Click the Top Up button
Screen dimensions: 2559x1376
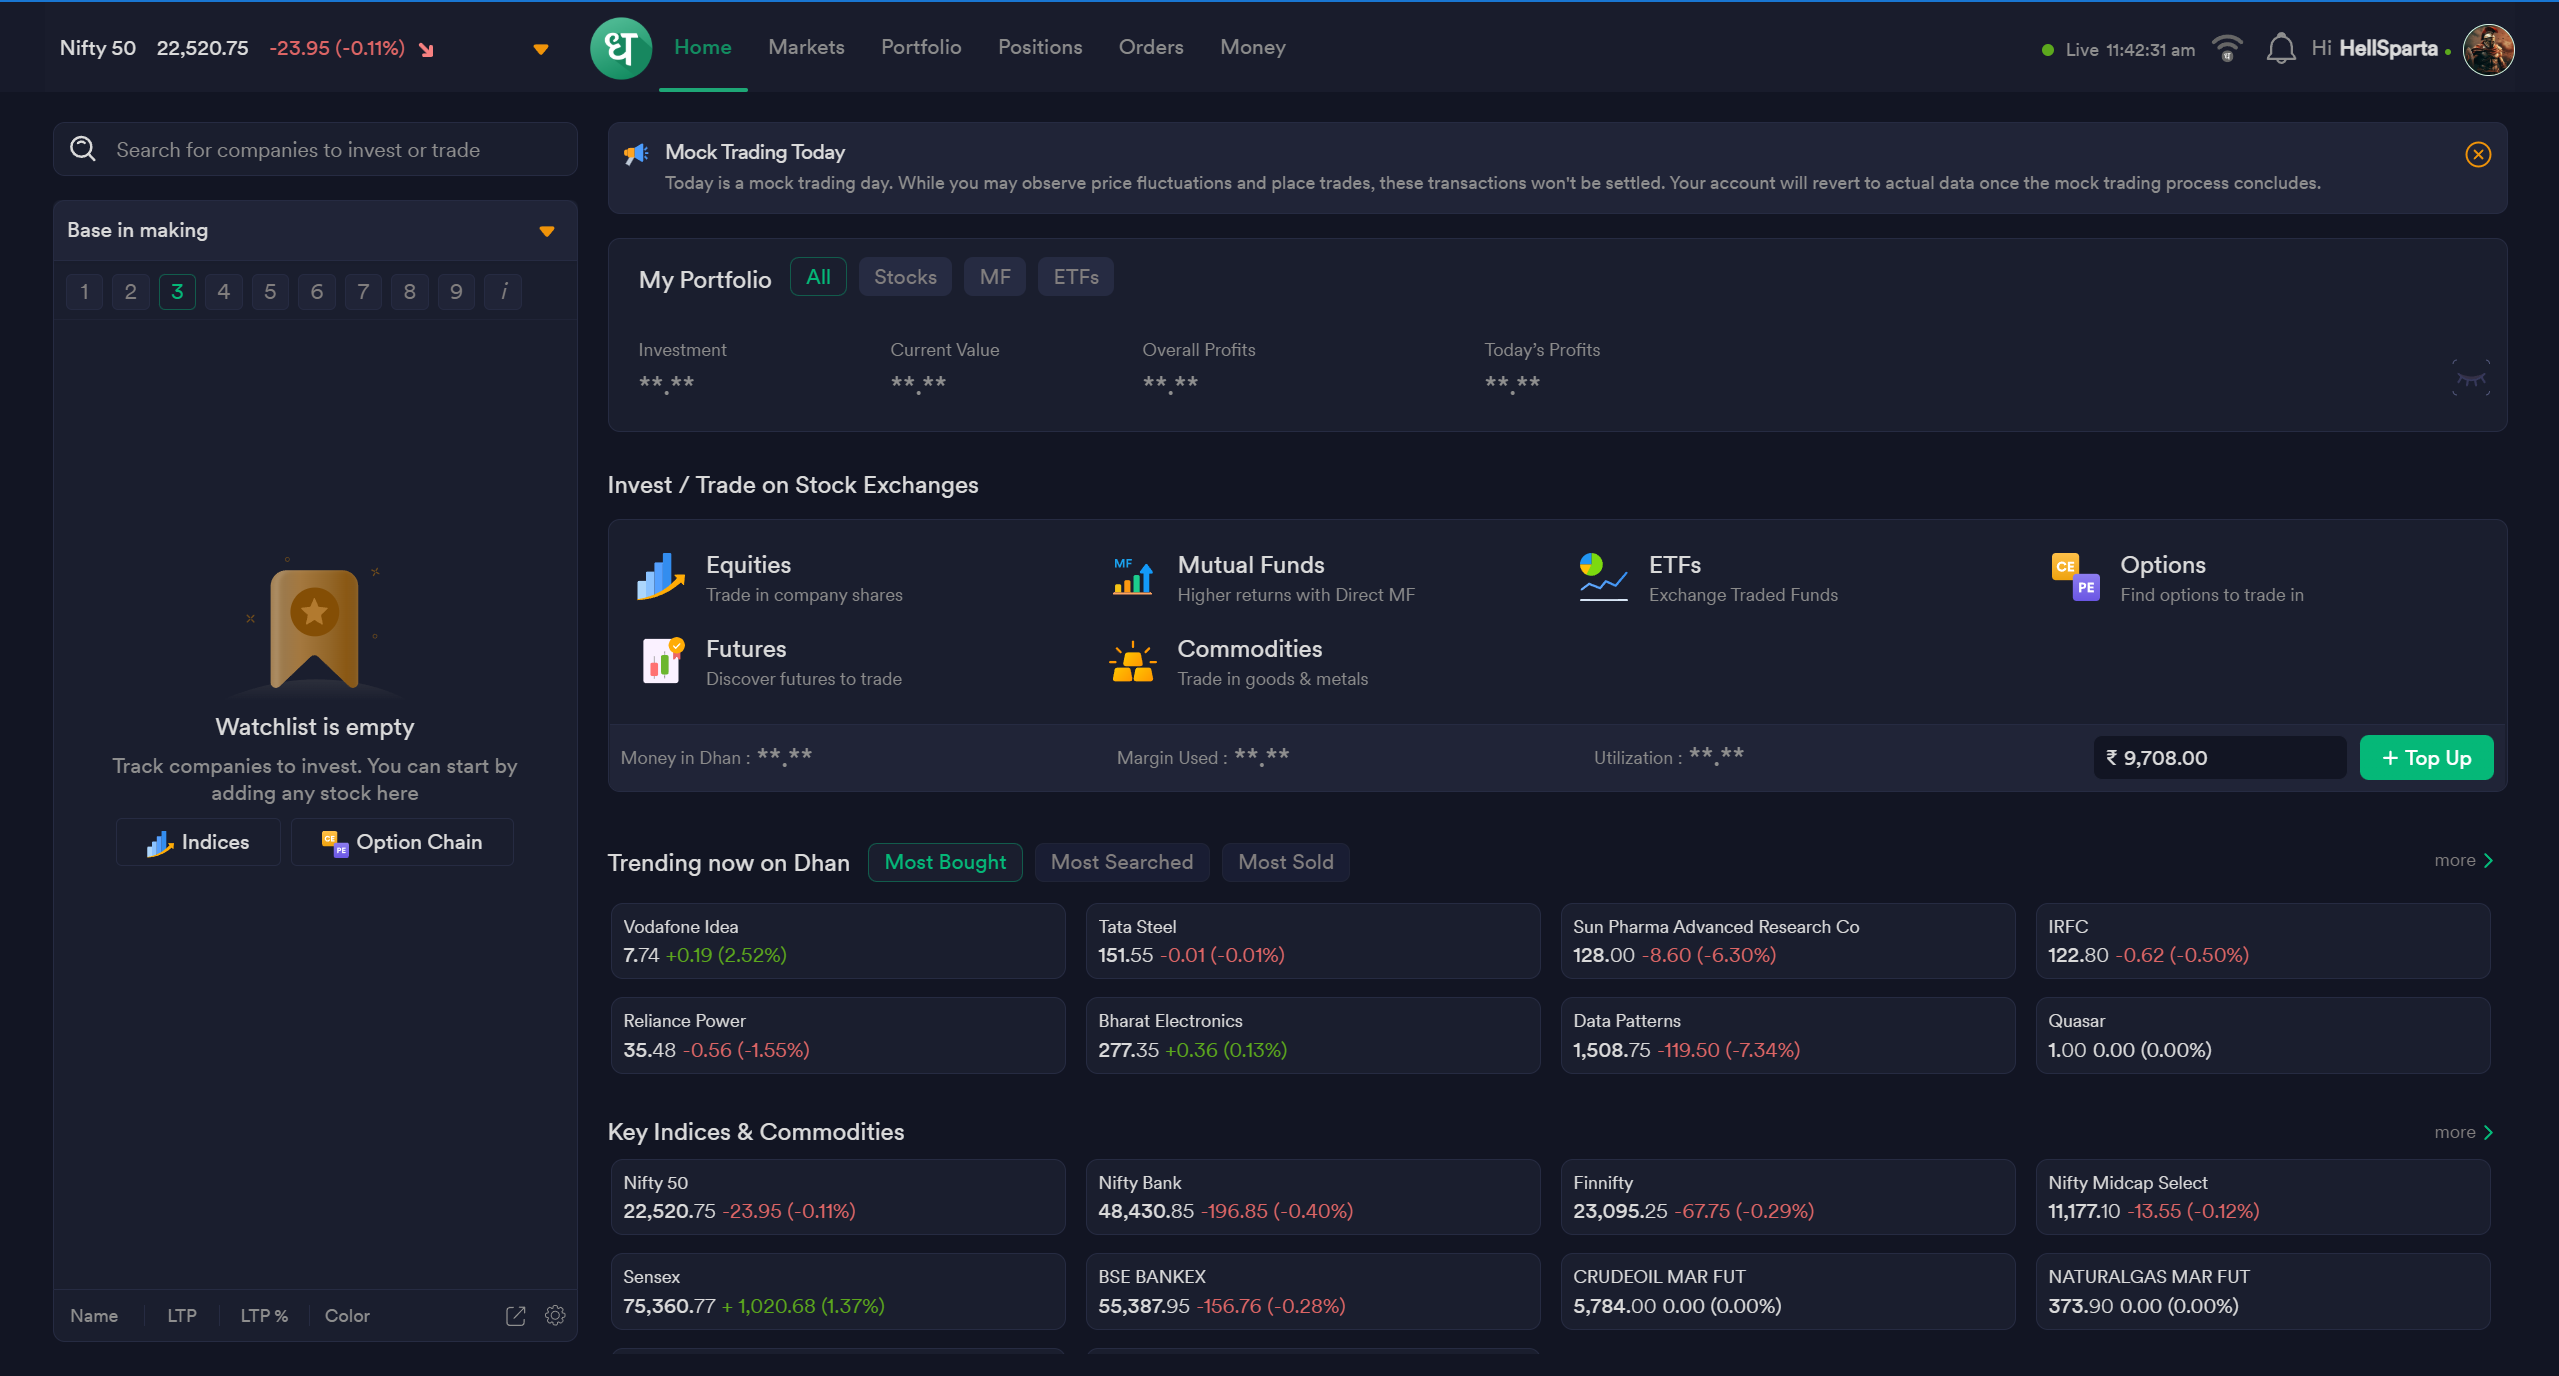pyautogui.click(x=2425, y=758)
